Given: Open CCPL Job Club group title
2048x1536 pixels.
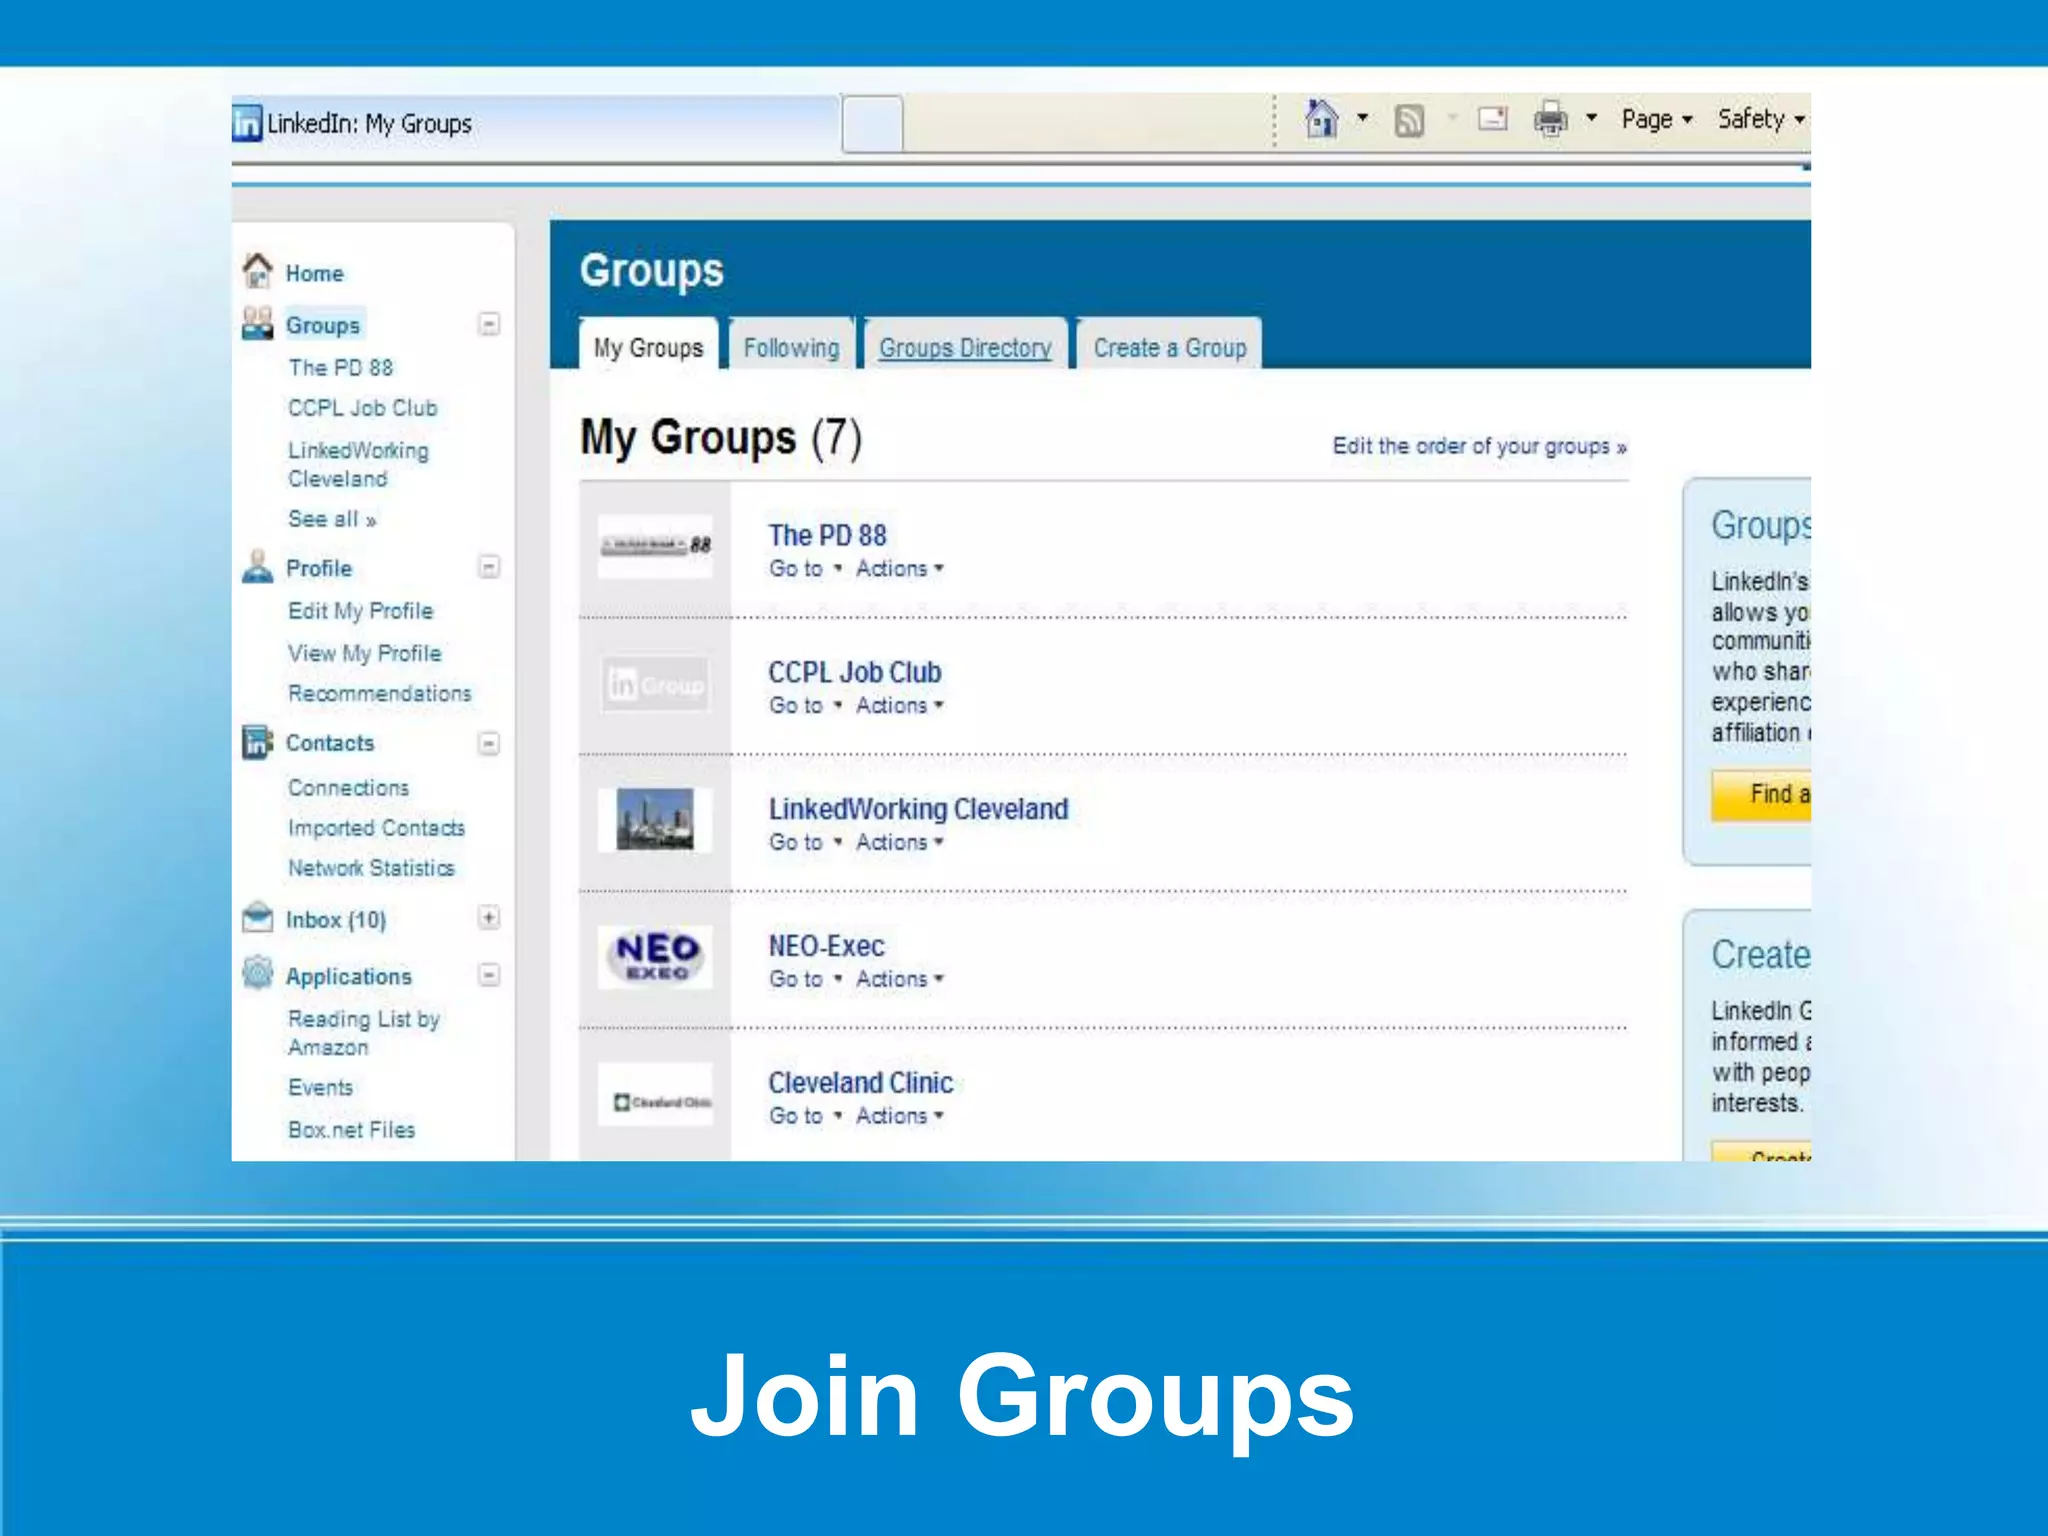Looking at the screenshot, I should tap(854, 672).
